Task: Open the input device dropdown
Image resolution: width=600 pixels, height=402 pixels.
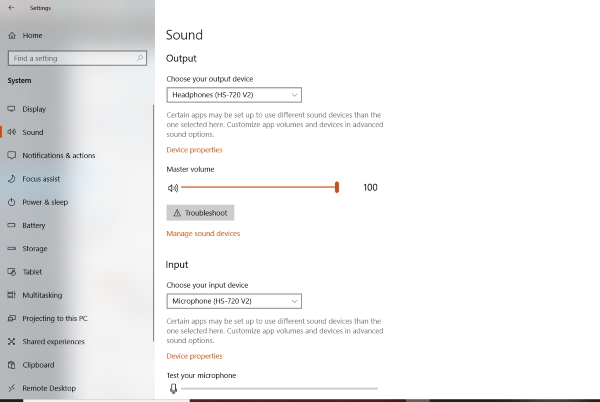Action: click(234, 301)
